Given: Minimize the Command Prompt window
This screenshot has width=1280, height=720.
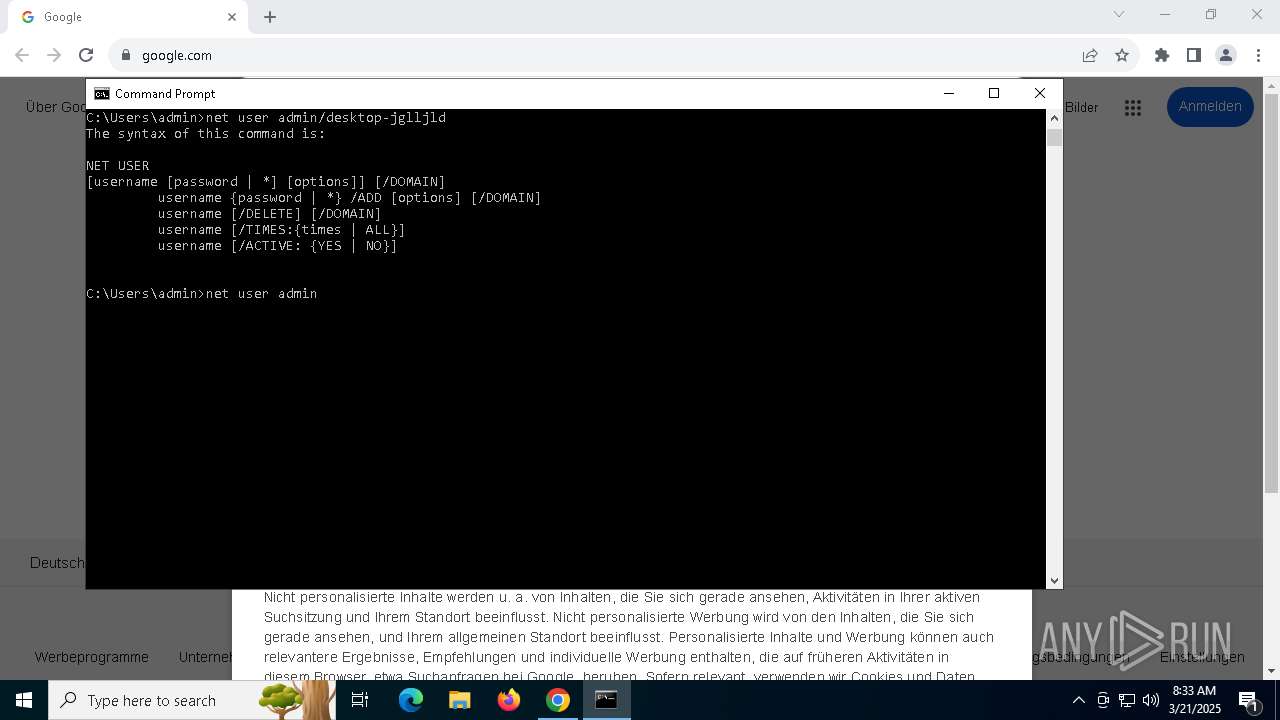Looking at the screenshot, I should pos(948,93).
